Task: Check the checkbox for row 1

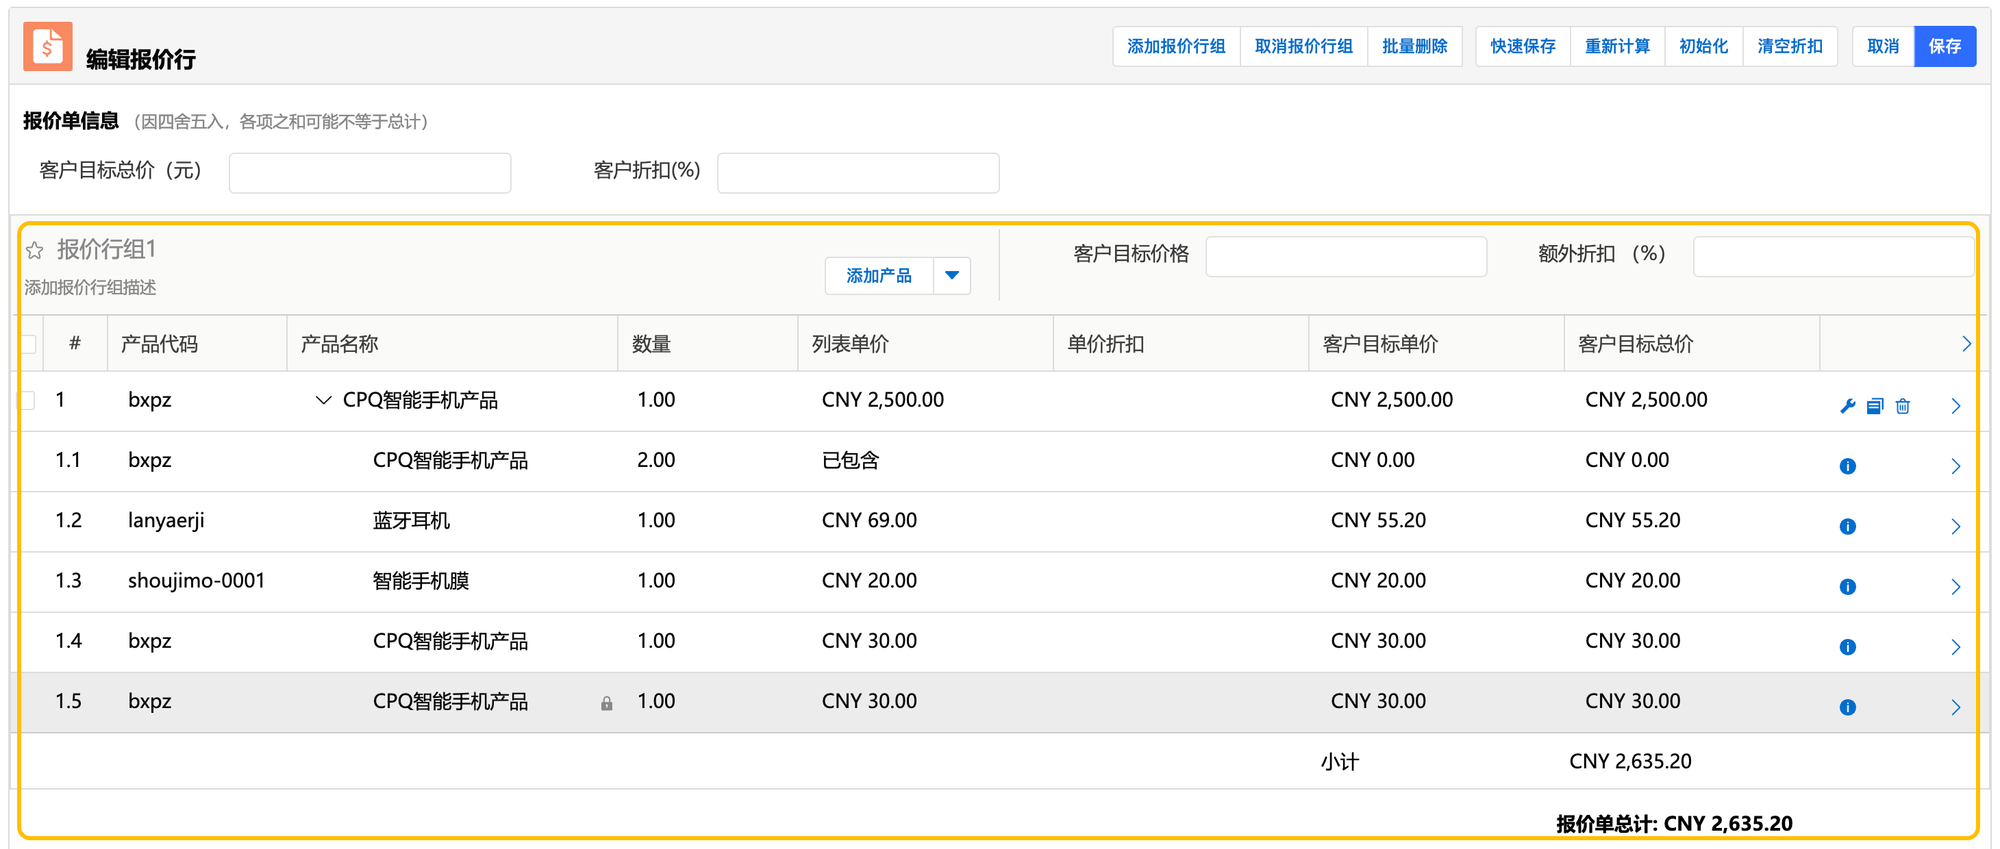Action: 29,401
